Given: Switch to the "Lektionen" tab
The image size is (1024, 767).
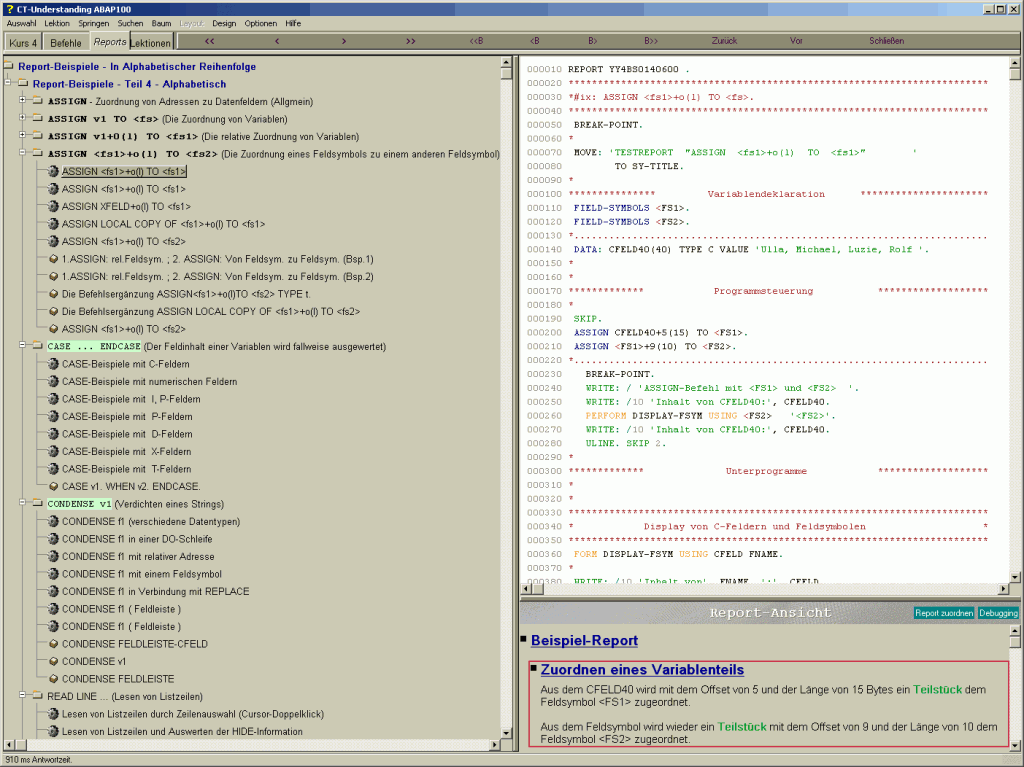Looking at the screenshot, I should point(151,42).
